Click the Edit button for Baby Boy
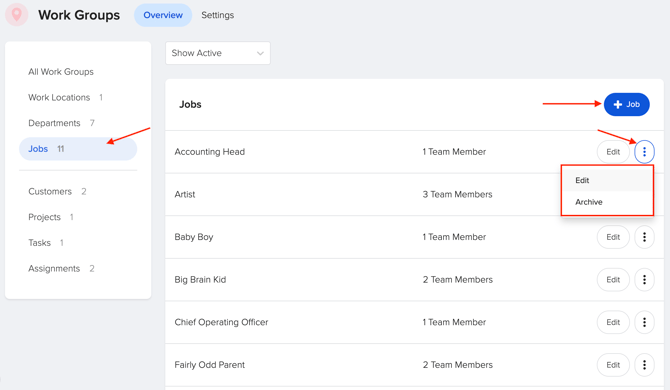The height and width of the screenshot is (390, 670). pyautogui.click(x=613, y=237)
